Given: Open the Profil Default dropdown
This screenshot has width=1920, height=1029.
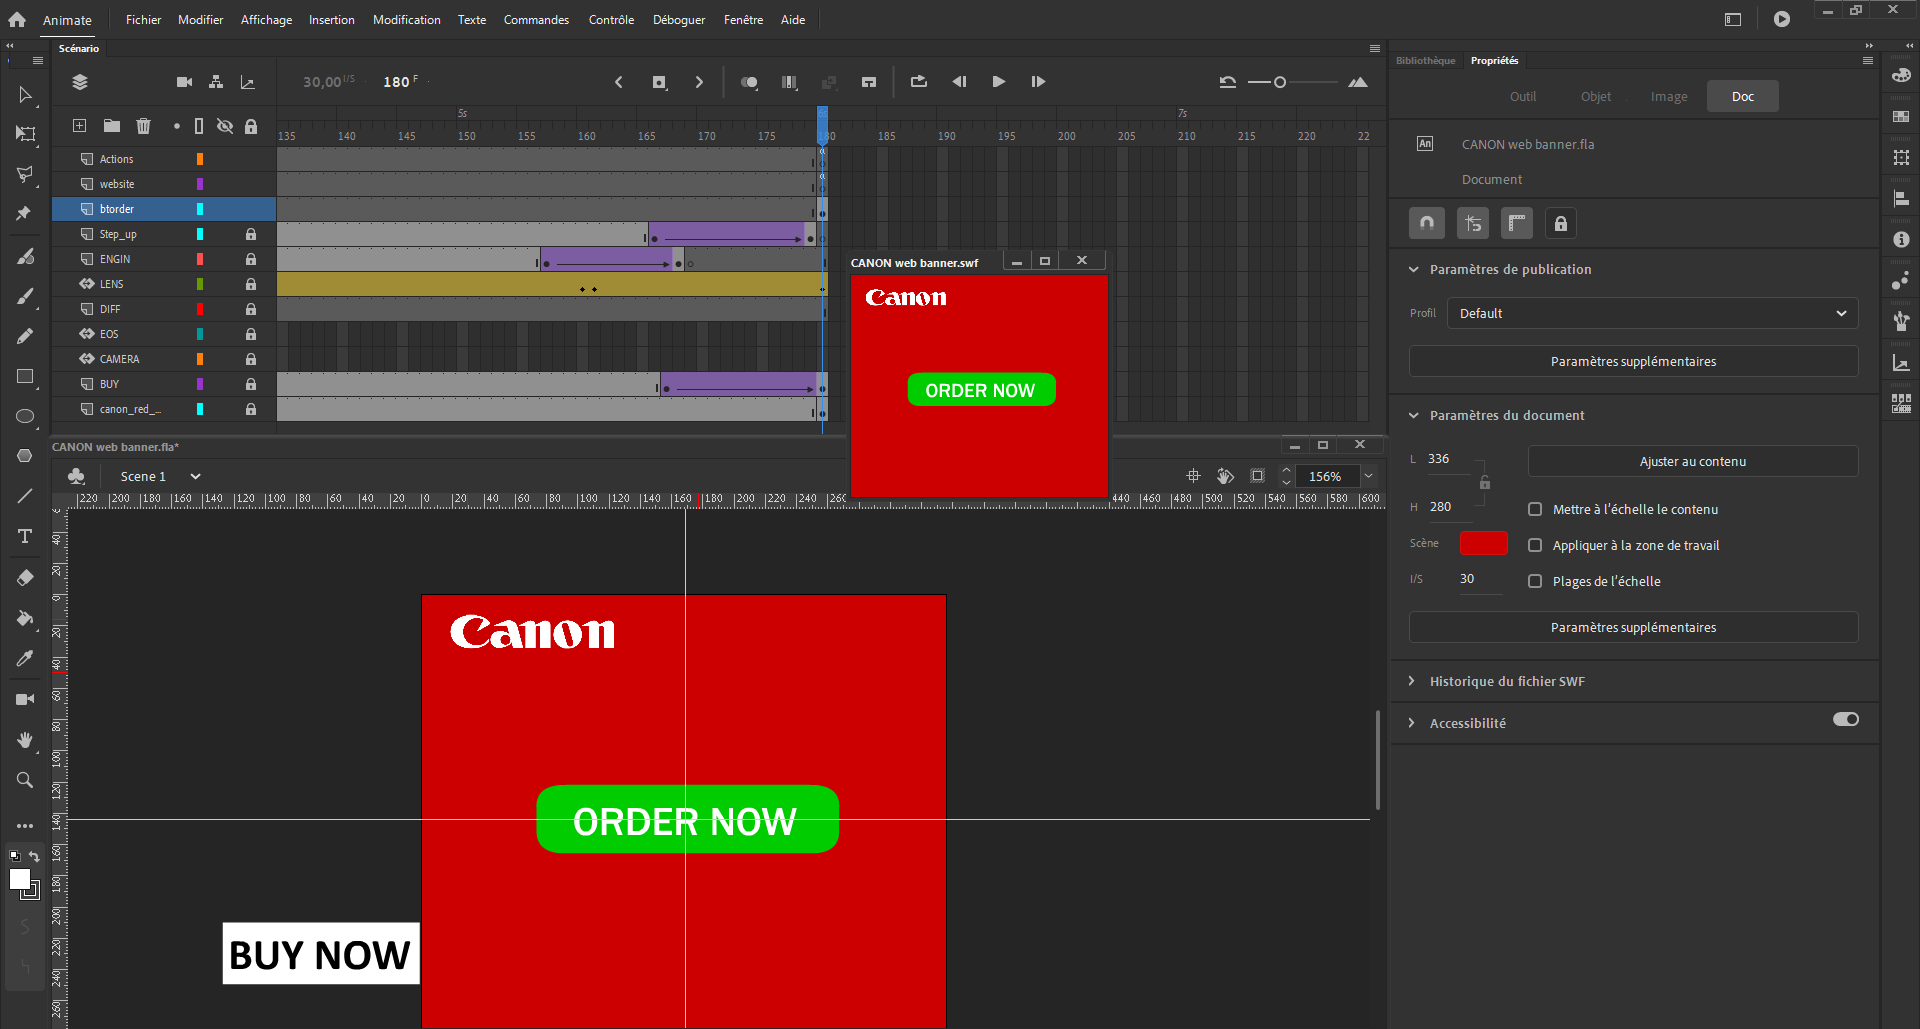Looking at the screenshot, I should click(x=1653, y=313).
